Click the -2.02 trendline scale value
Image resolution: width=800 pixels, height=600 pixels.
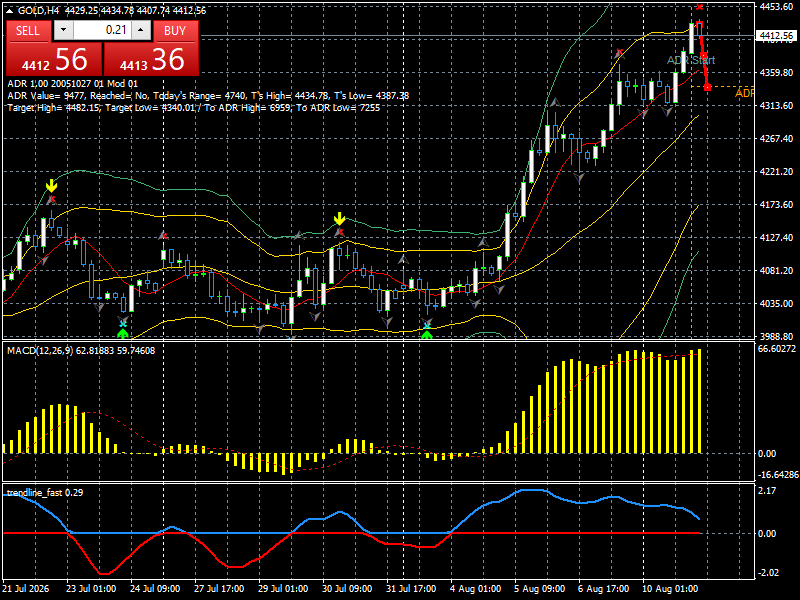click(768, 572)
